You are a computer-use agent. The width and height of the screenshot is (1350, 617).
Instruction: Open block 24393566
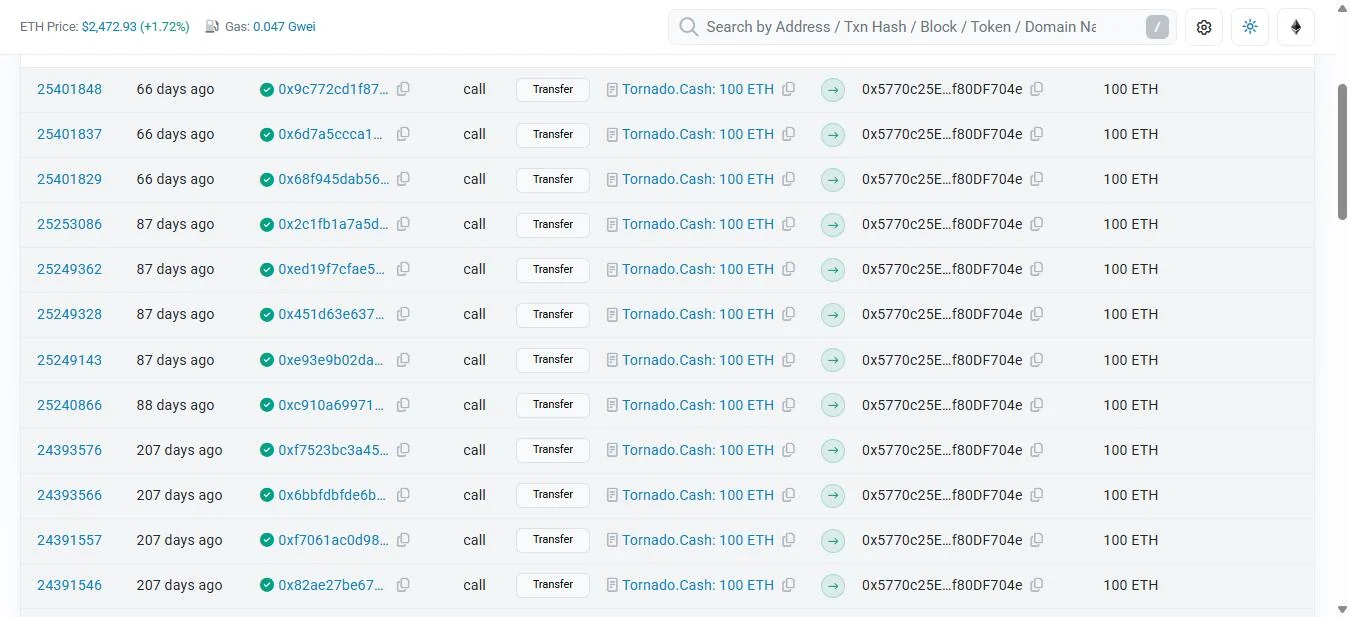tap(69, 495)
